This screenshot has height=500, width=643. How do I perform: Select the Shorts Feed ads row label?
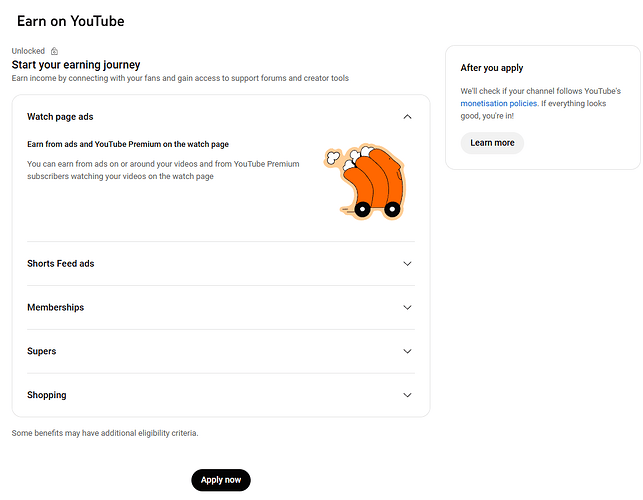pos(60,264)
